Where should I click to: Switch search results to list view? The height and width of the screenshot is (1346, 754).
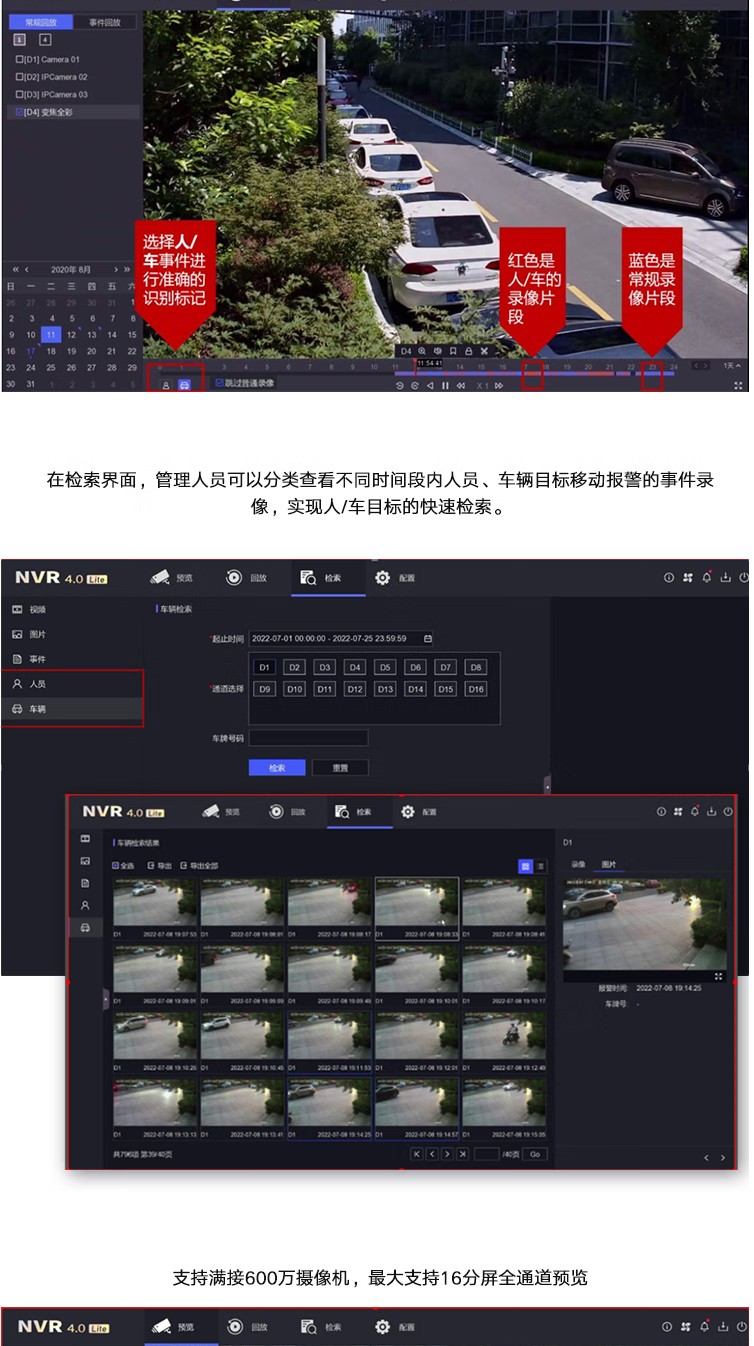pyautogui.click(x=541, y=866)
